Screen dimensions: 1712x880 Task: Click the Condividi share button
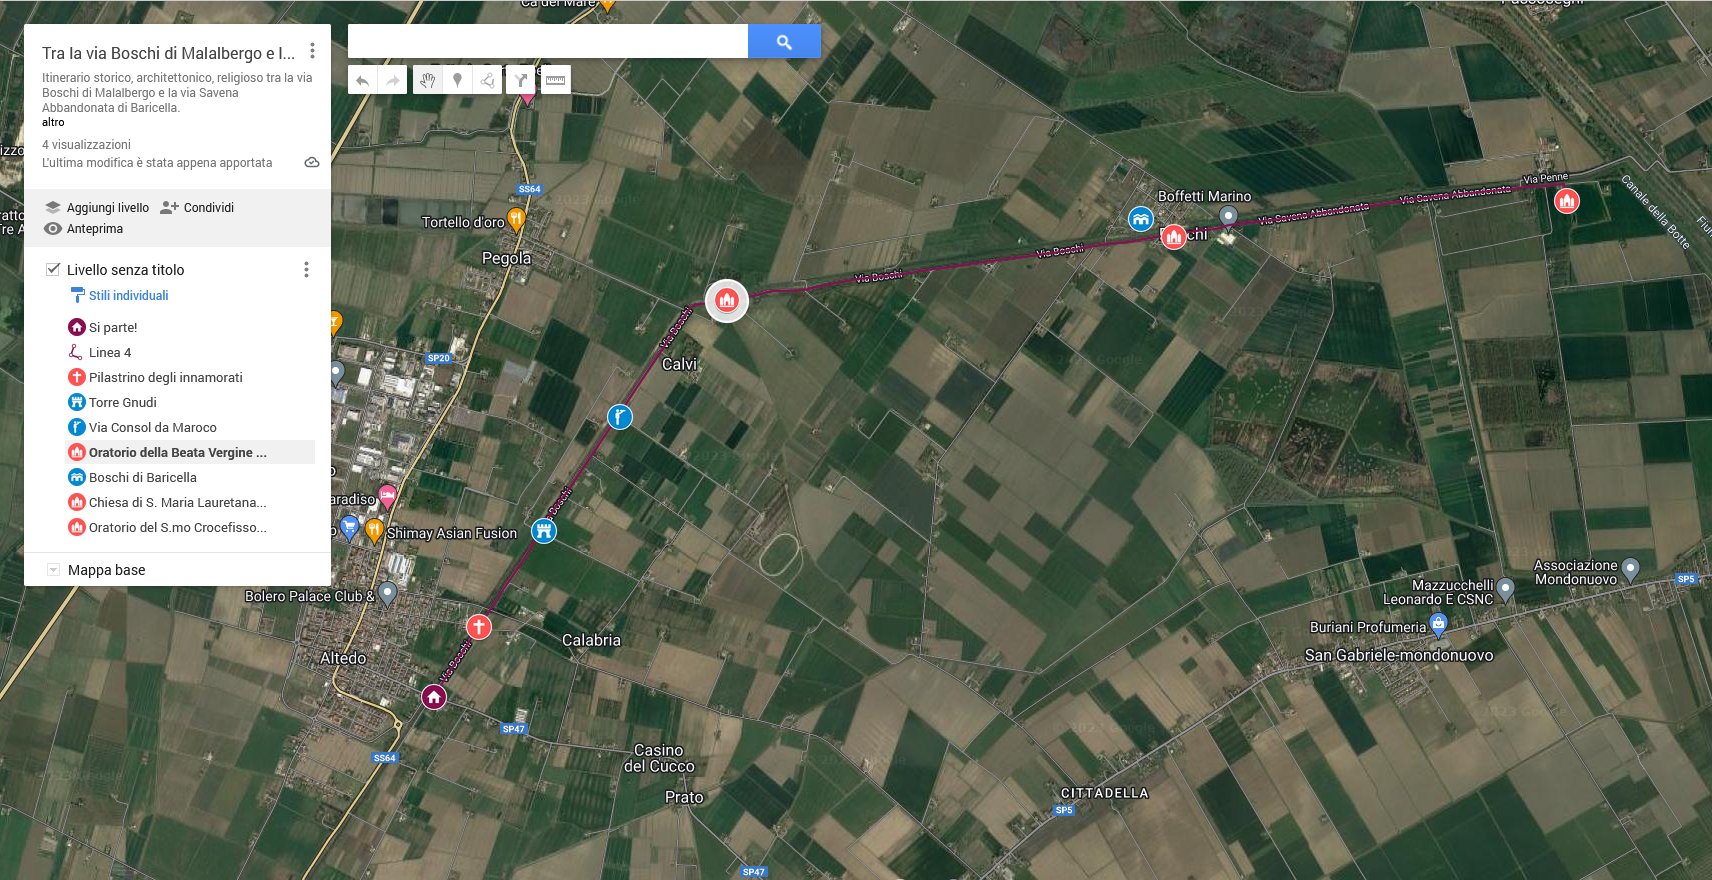[197, 207]
